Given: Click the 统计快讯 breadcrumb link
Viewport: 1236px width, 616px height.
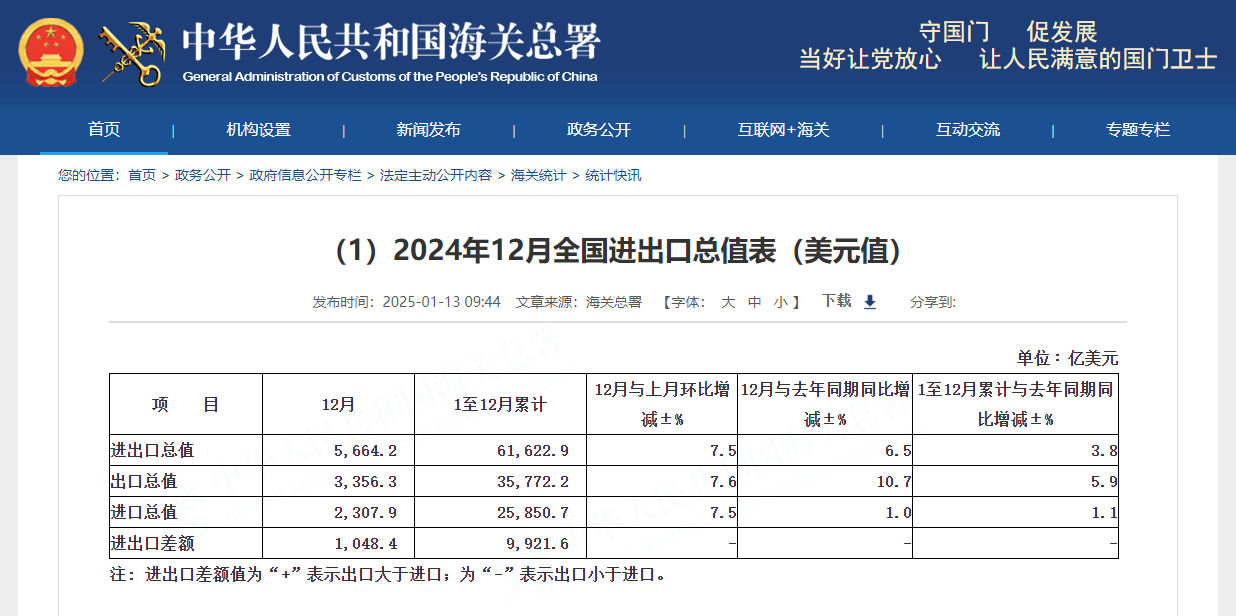Looking at the screenshot, I should (613, 176).
